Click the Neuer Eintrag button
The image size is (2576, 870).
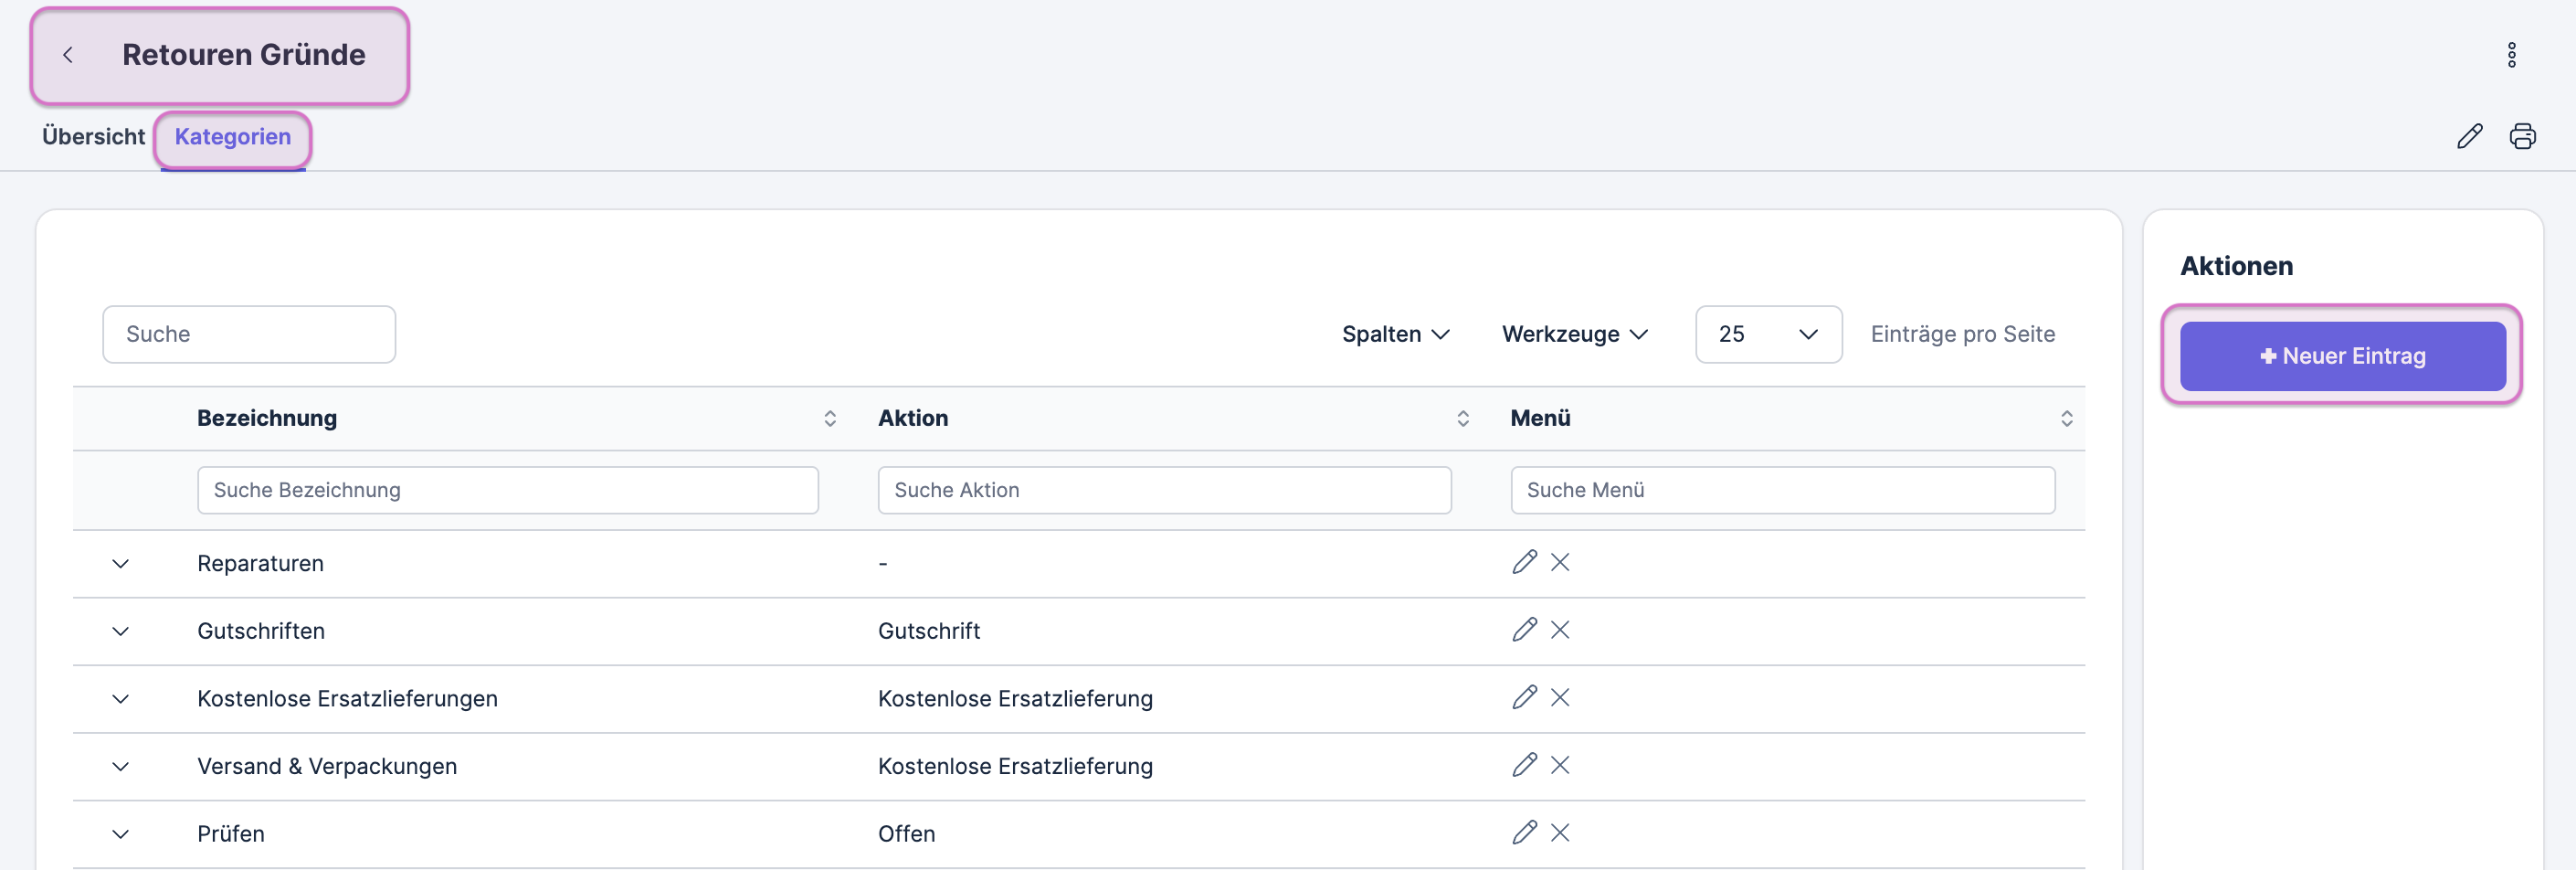click(2342, 356)
